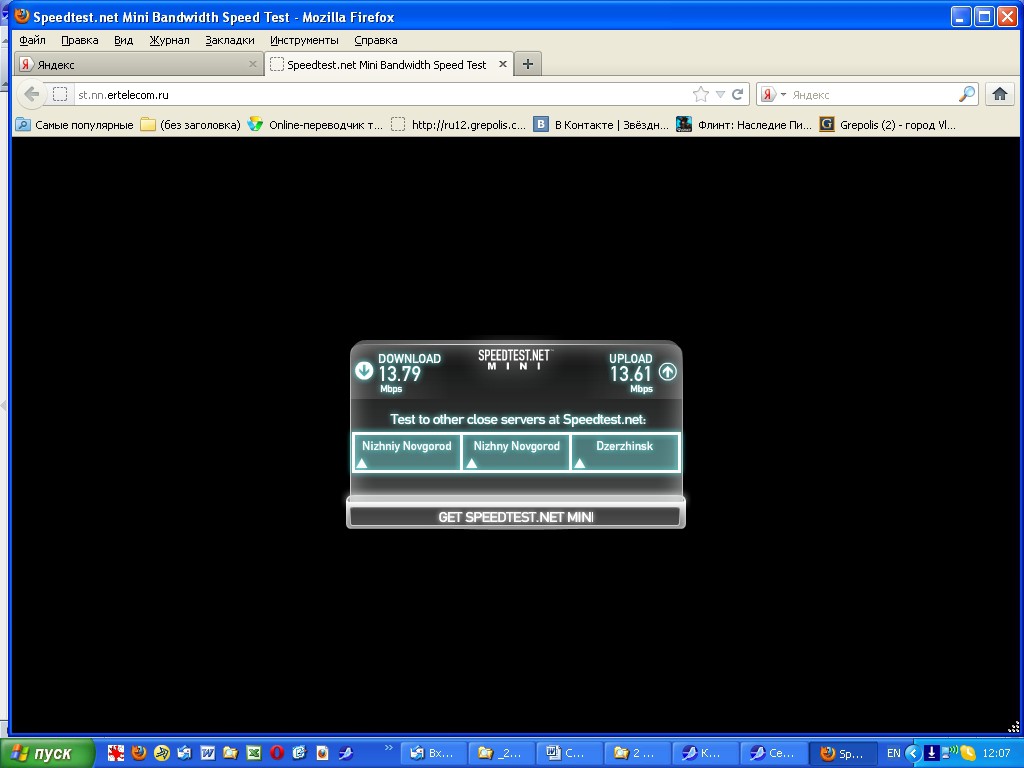Click the yellow tray icon beside the clock
The width and height of the screenshot is (1024, 768).
[x=967, y=753]
